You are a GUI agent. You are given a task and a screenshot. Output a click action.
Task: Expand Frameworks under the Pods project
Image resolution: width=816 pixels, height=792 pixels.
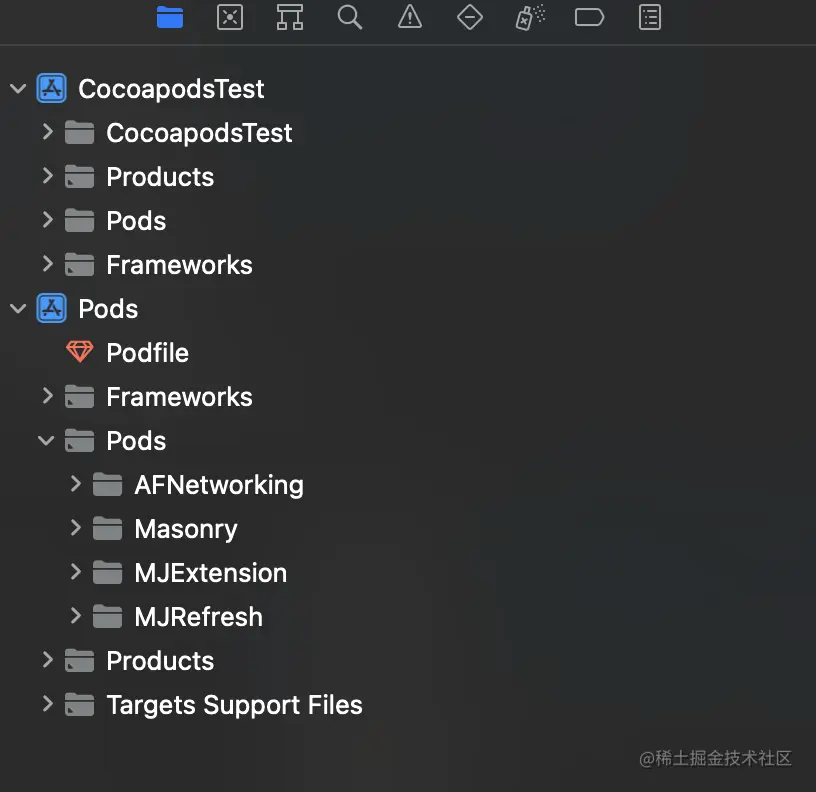[x=47, y=396]
